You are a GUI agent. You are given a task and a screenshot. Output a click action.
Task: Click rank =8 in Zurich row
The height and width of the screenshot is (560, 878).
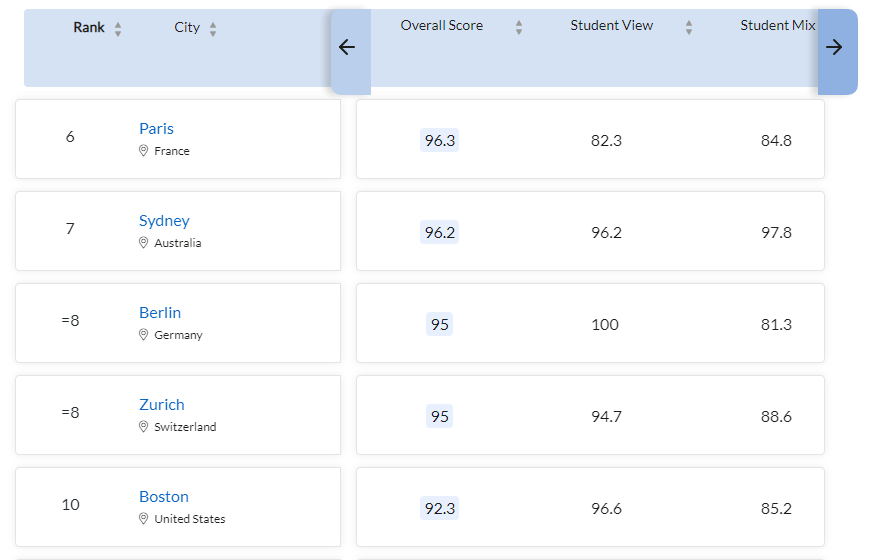point(70,412)
